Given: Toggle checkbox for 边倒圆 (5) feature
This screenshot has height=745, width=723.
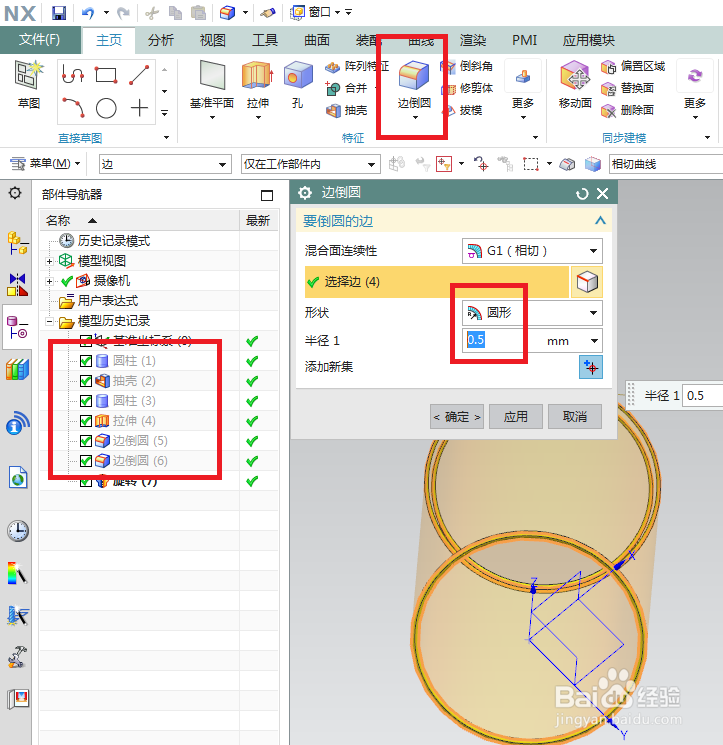Looking at the screenshot, I should (x=86, y=441).
